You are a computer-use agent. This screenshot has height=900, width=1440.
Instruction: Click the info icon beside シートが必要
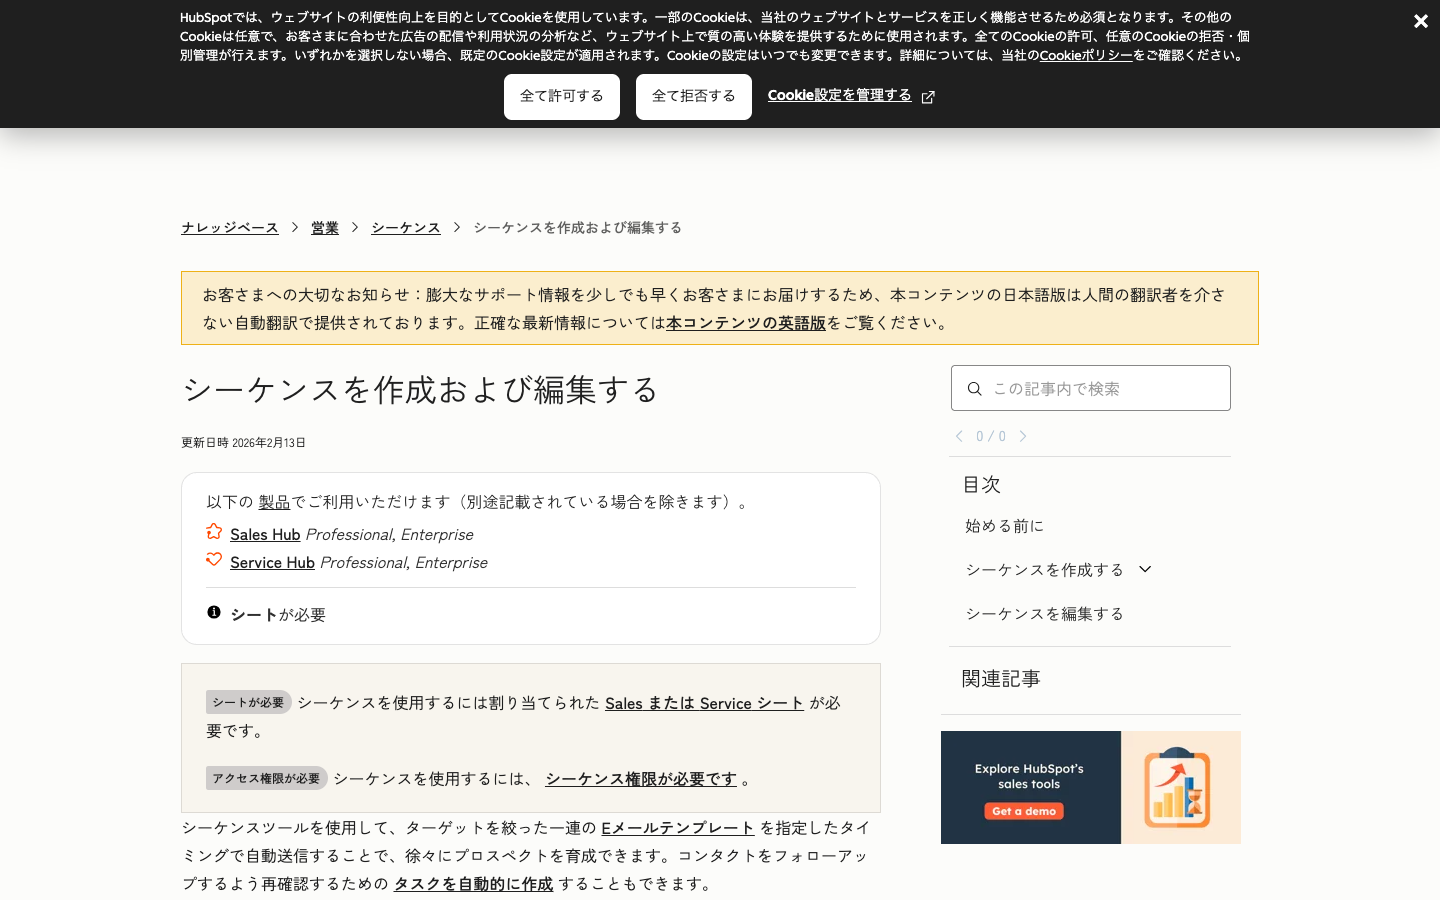[214, 612]
